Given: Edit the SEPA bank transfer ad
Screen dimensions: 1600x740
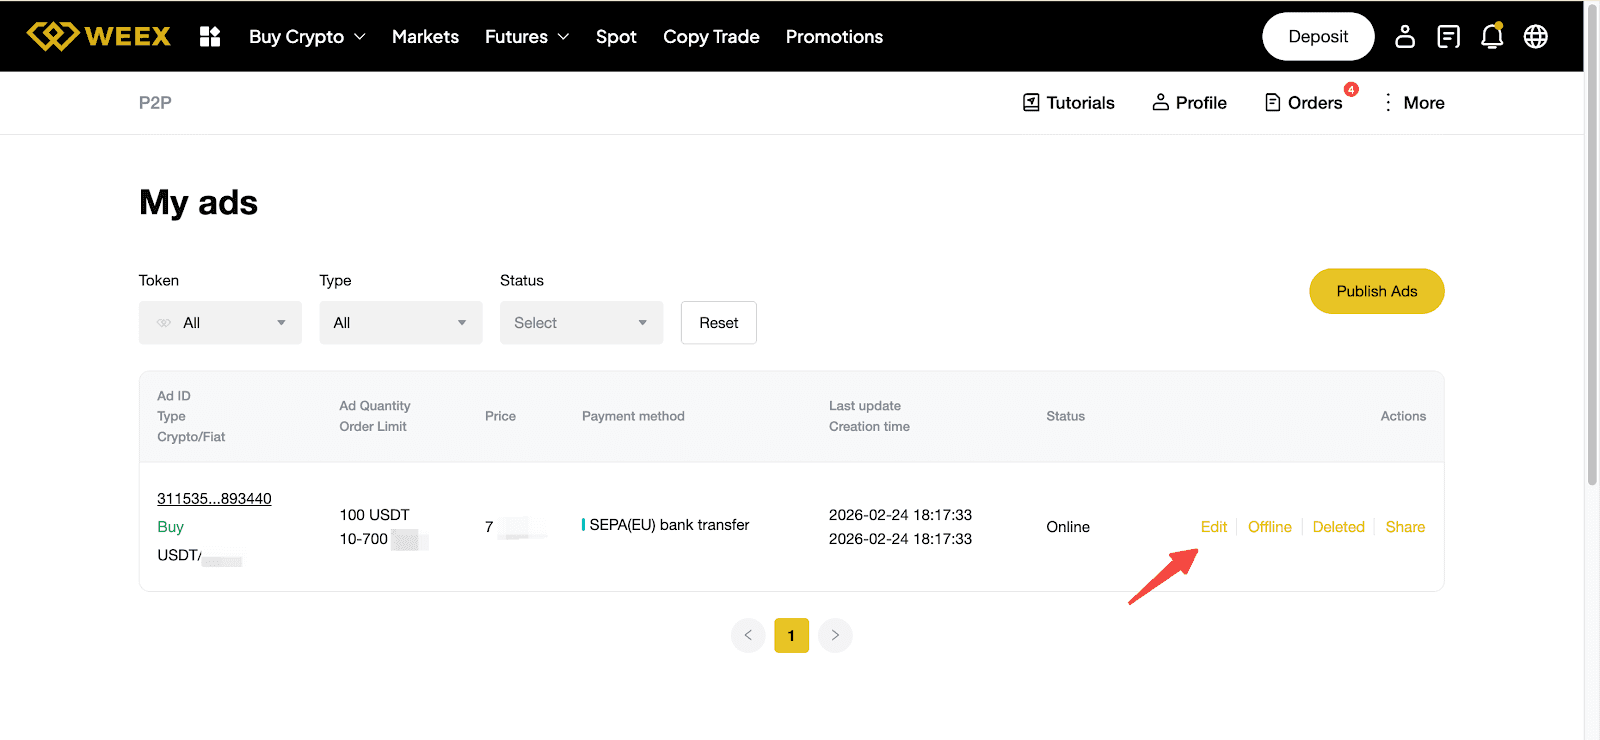Looking at the screenshot, I should coord(1213,527).
